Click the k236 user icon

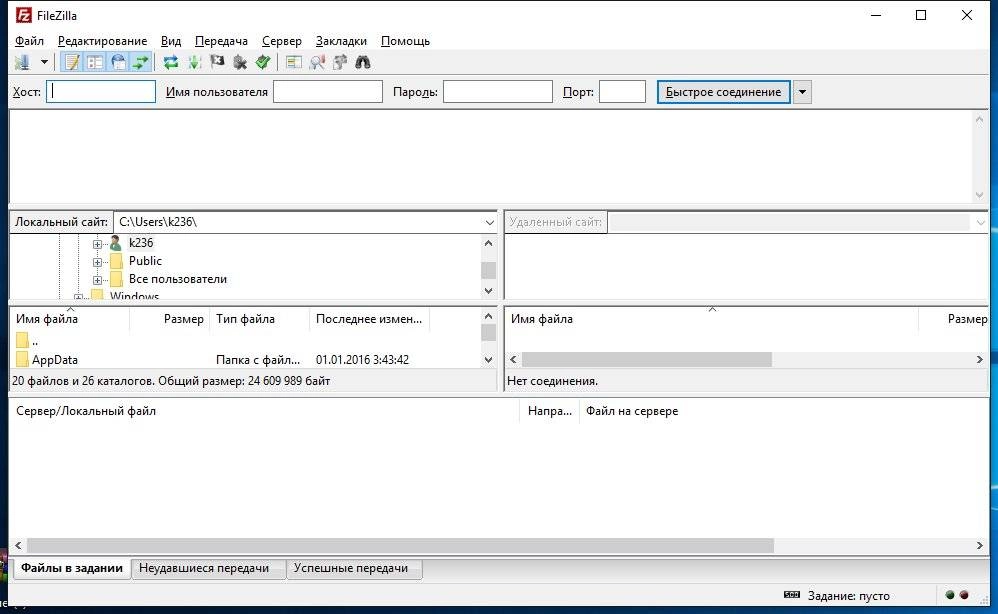coord(116,243)
